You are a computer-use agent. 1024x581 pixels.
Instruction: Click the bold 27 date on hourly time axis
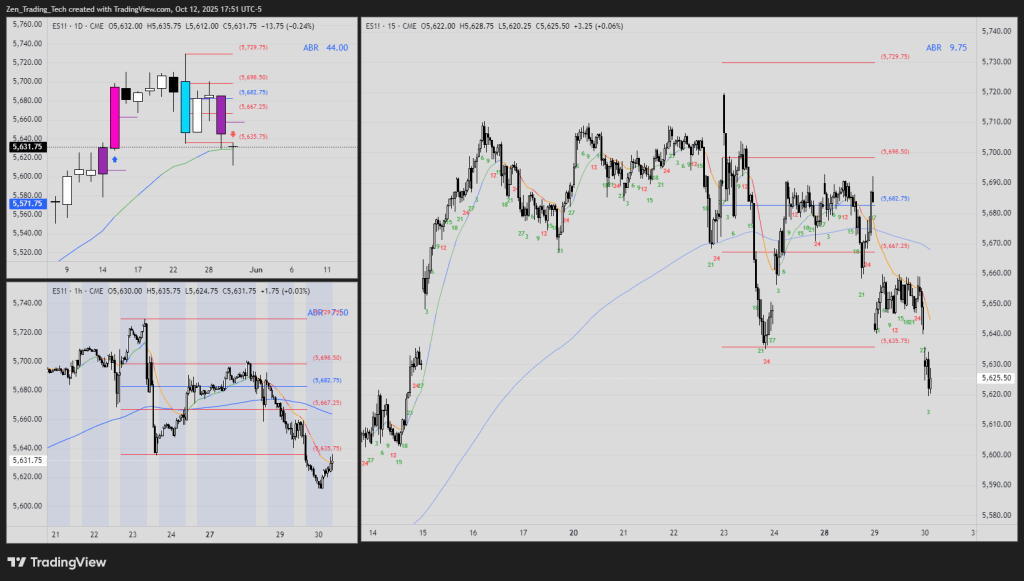pos(210,535)
